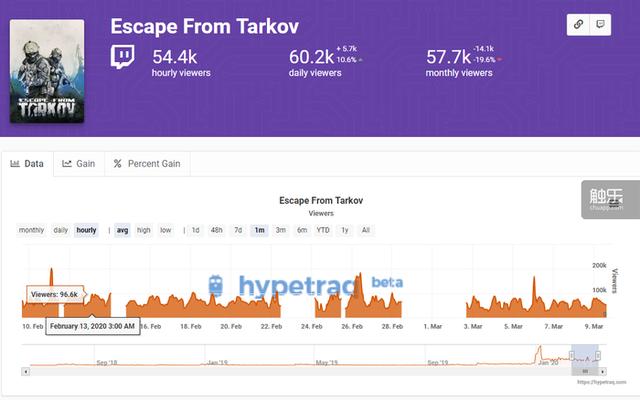The width and height of the screenshot is (640, 400).
Task: Set chart range to 1d
Action: coord(196,230)
